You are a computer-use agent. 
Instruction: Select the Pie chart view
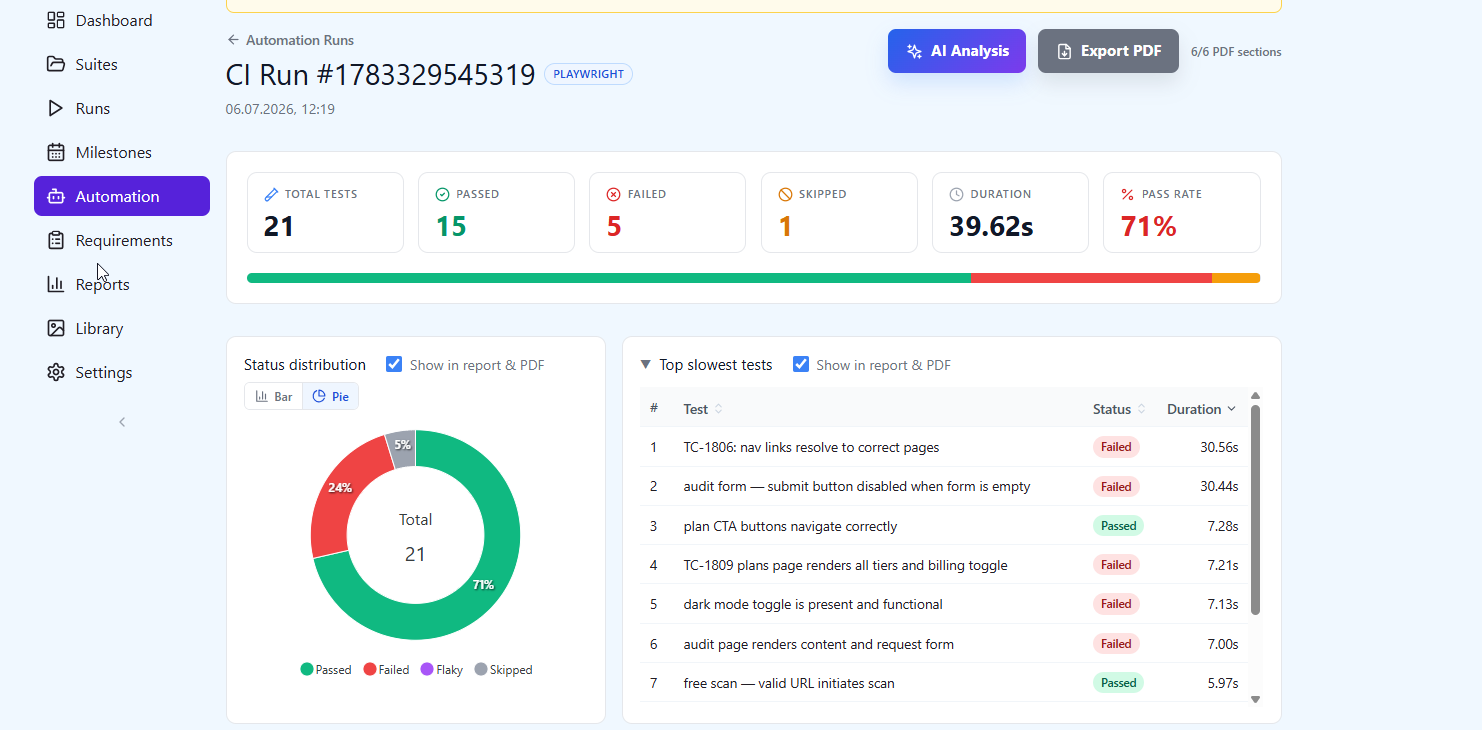point(331,396)
